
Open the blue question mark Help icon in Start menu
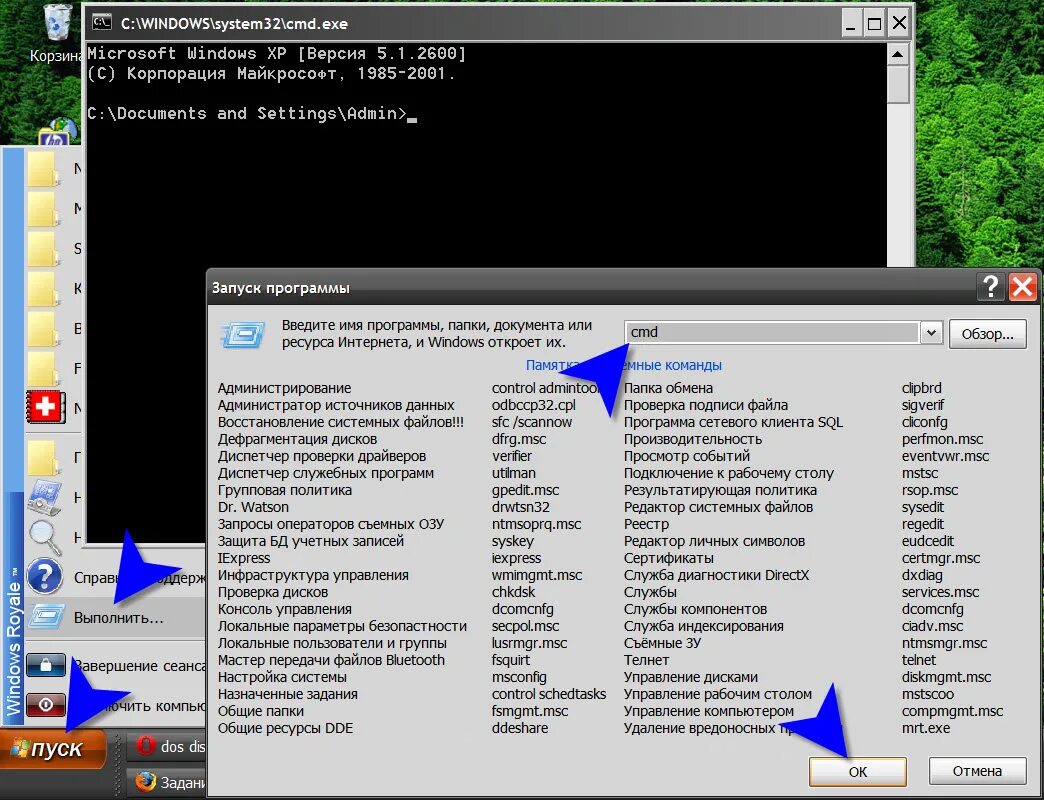45,576
